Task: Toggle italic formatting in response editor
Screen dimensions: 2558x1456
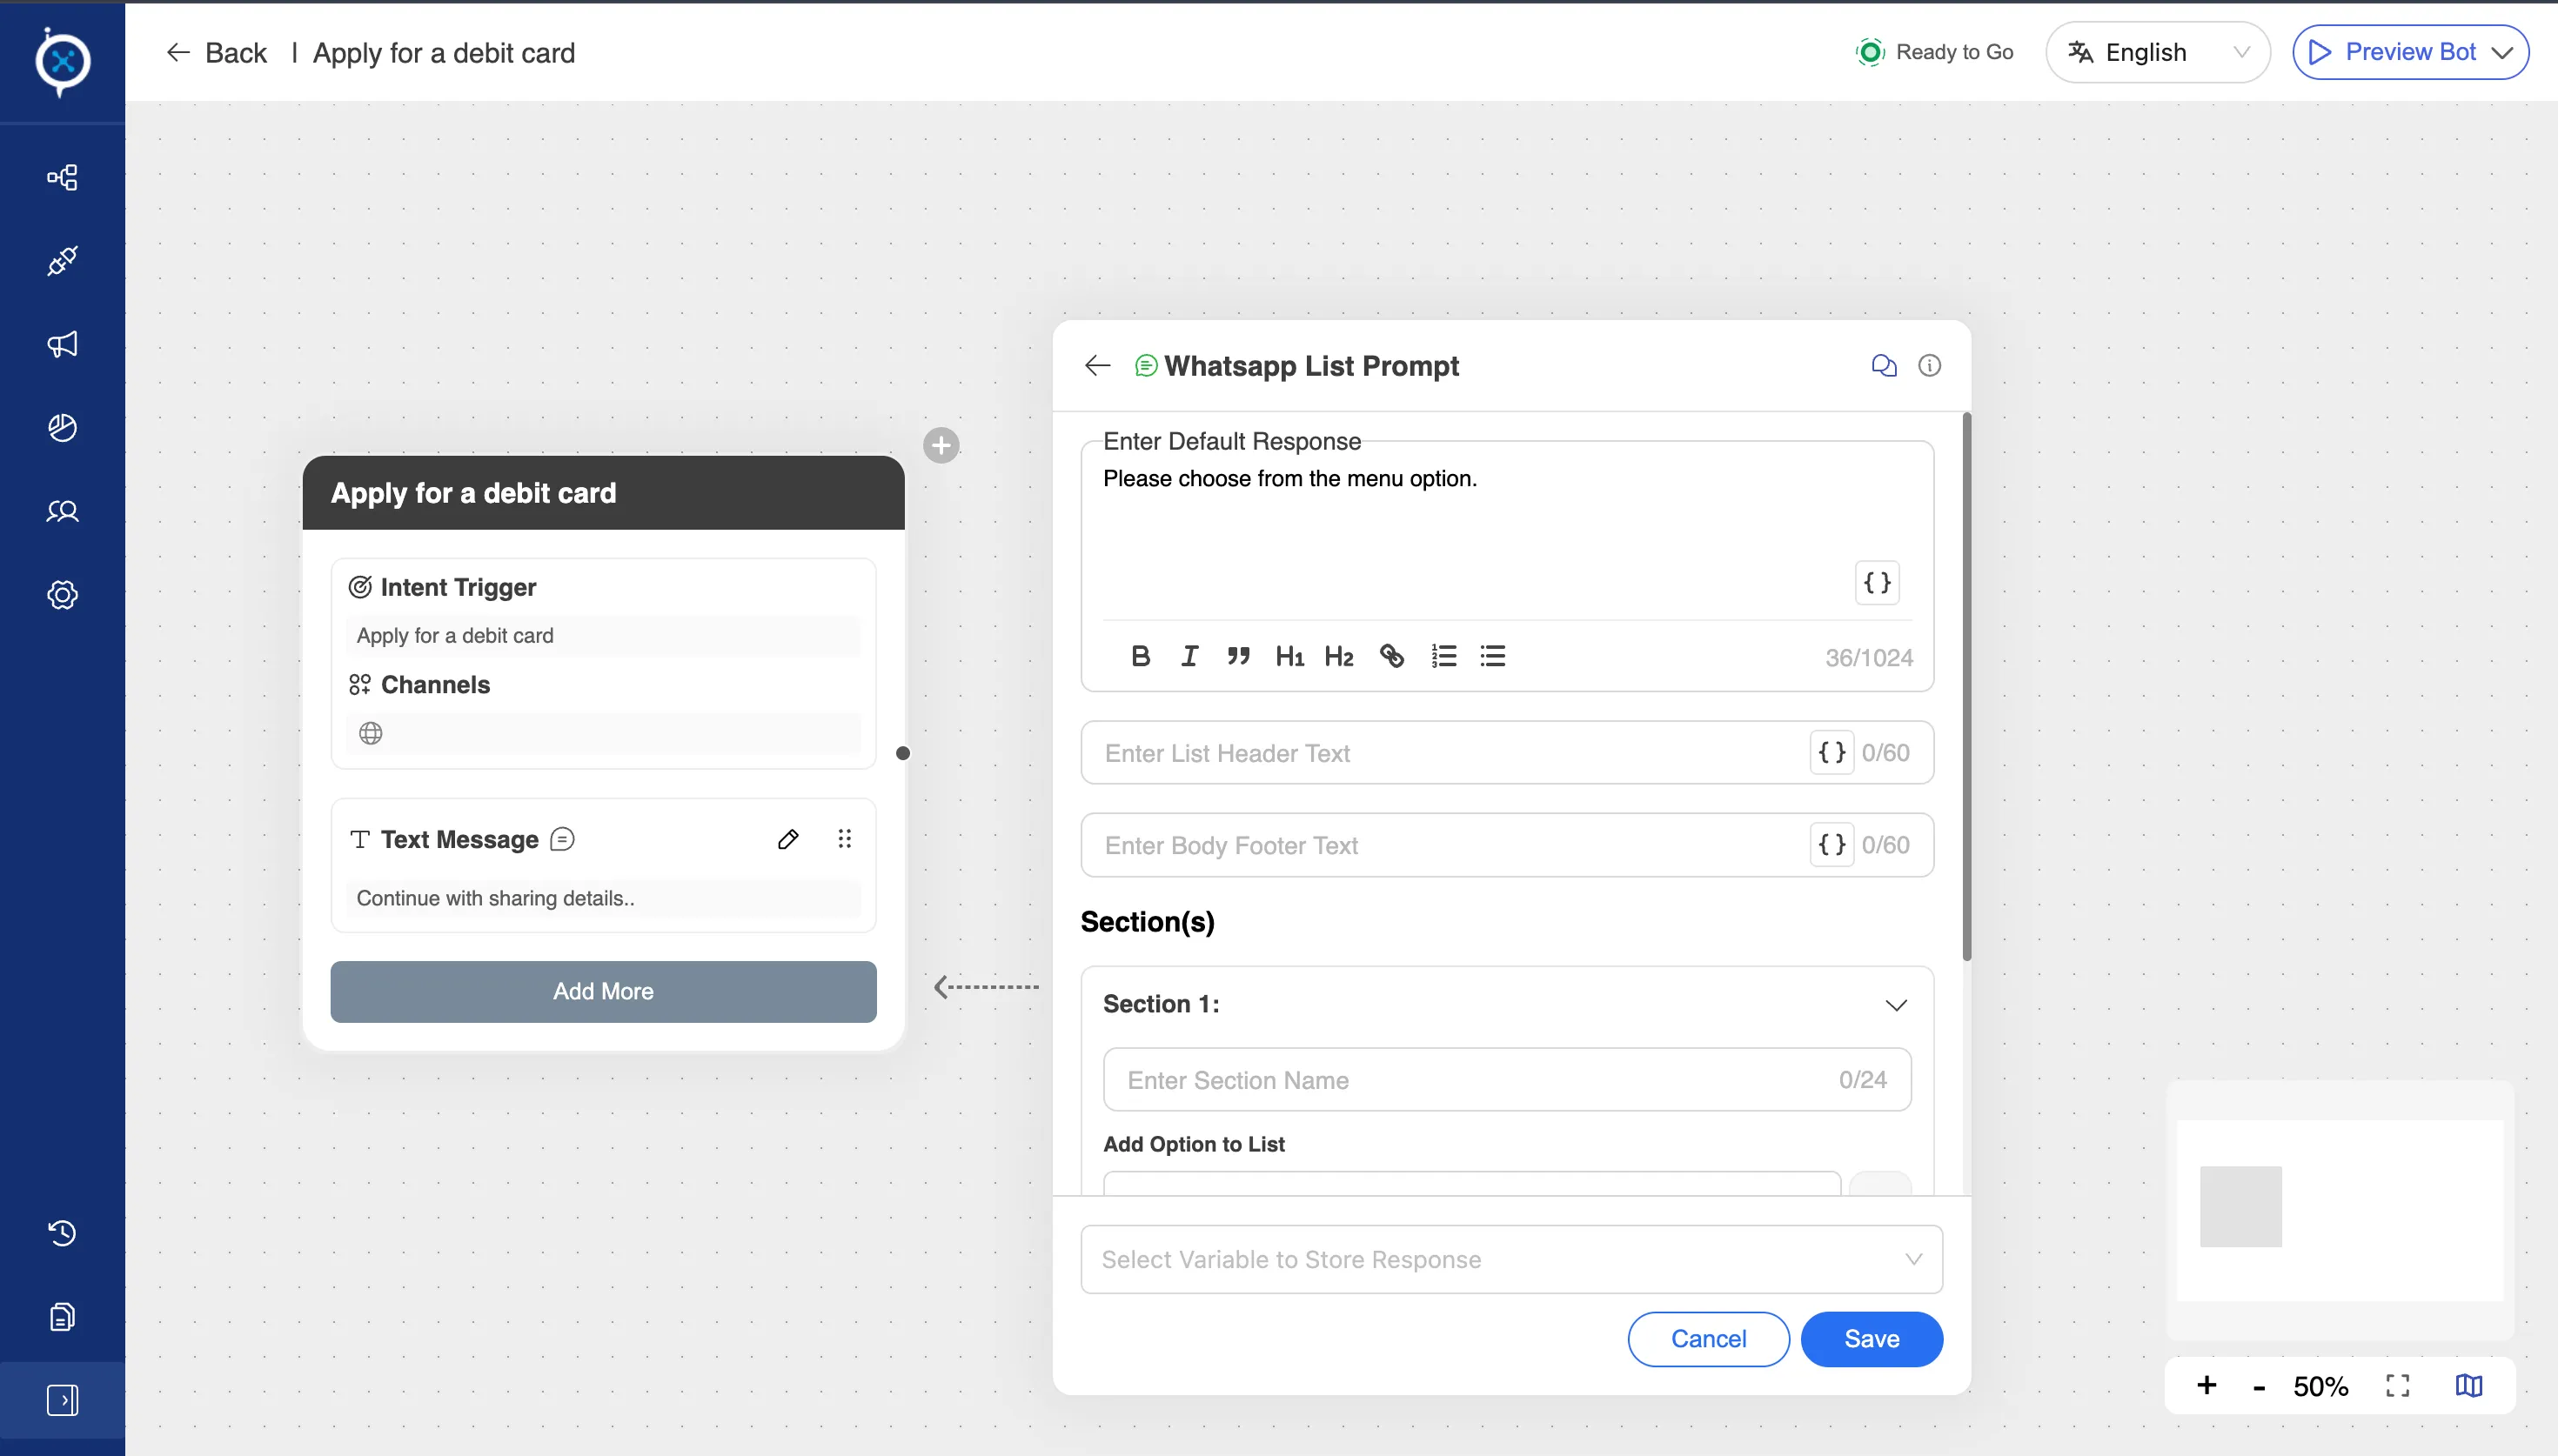Action: (1189, 656)
